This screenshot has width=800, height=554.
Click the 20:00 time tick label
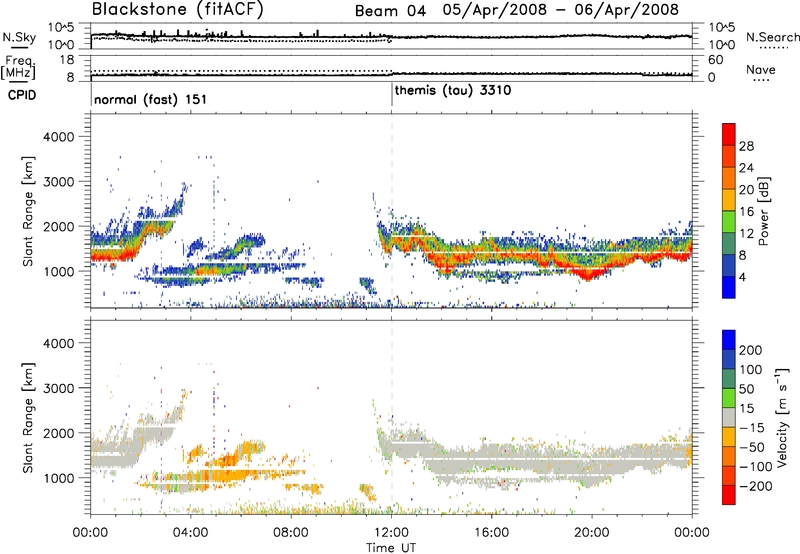click(591, 533)
